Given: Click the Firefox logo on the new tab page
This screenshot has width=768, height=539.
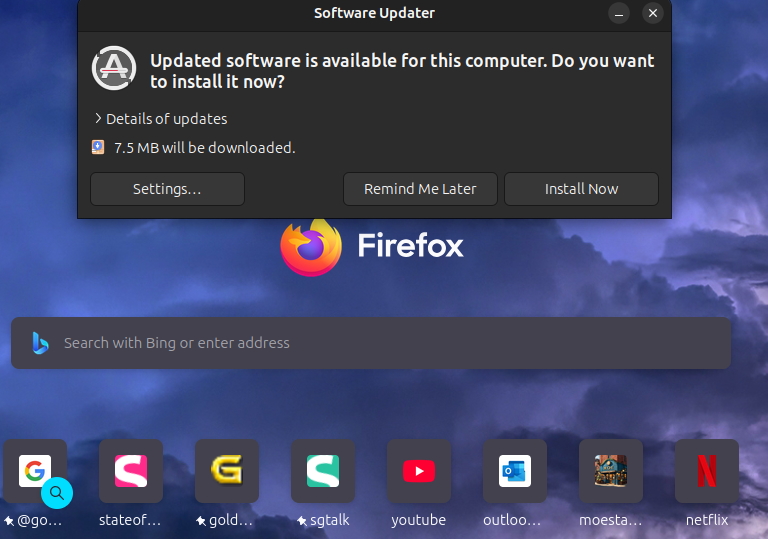Looking at the screenshot, I should 311,247.
